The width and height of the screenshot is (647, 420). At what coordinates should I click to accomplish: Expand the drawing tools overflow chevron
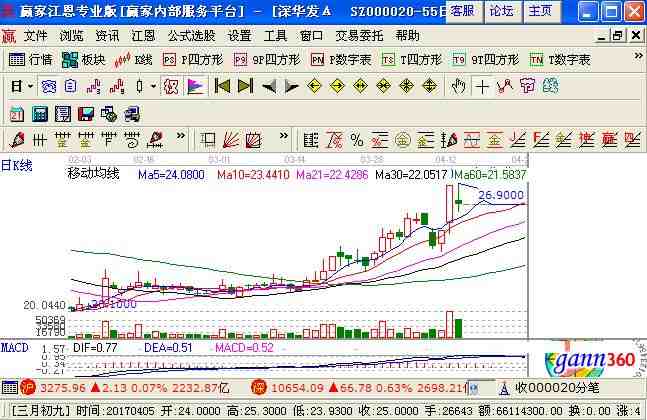pos(180,136)
